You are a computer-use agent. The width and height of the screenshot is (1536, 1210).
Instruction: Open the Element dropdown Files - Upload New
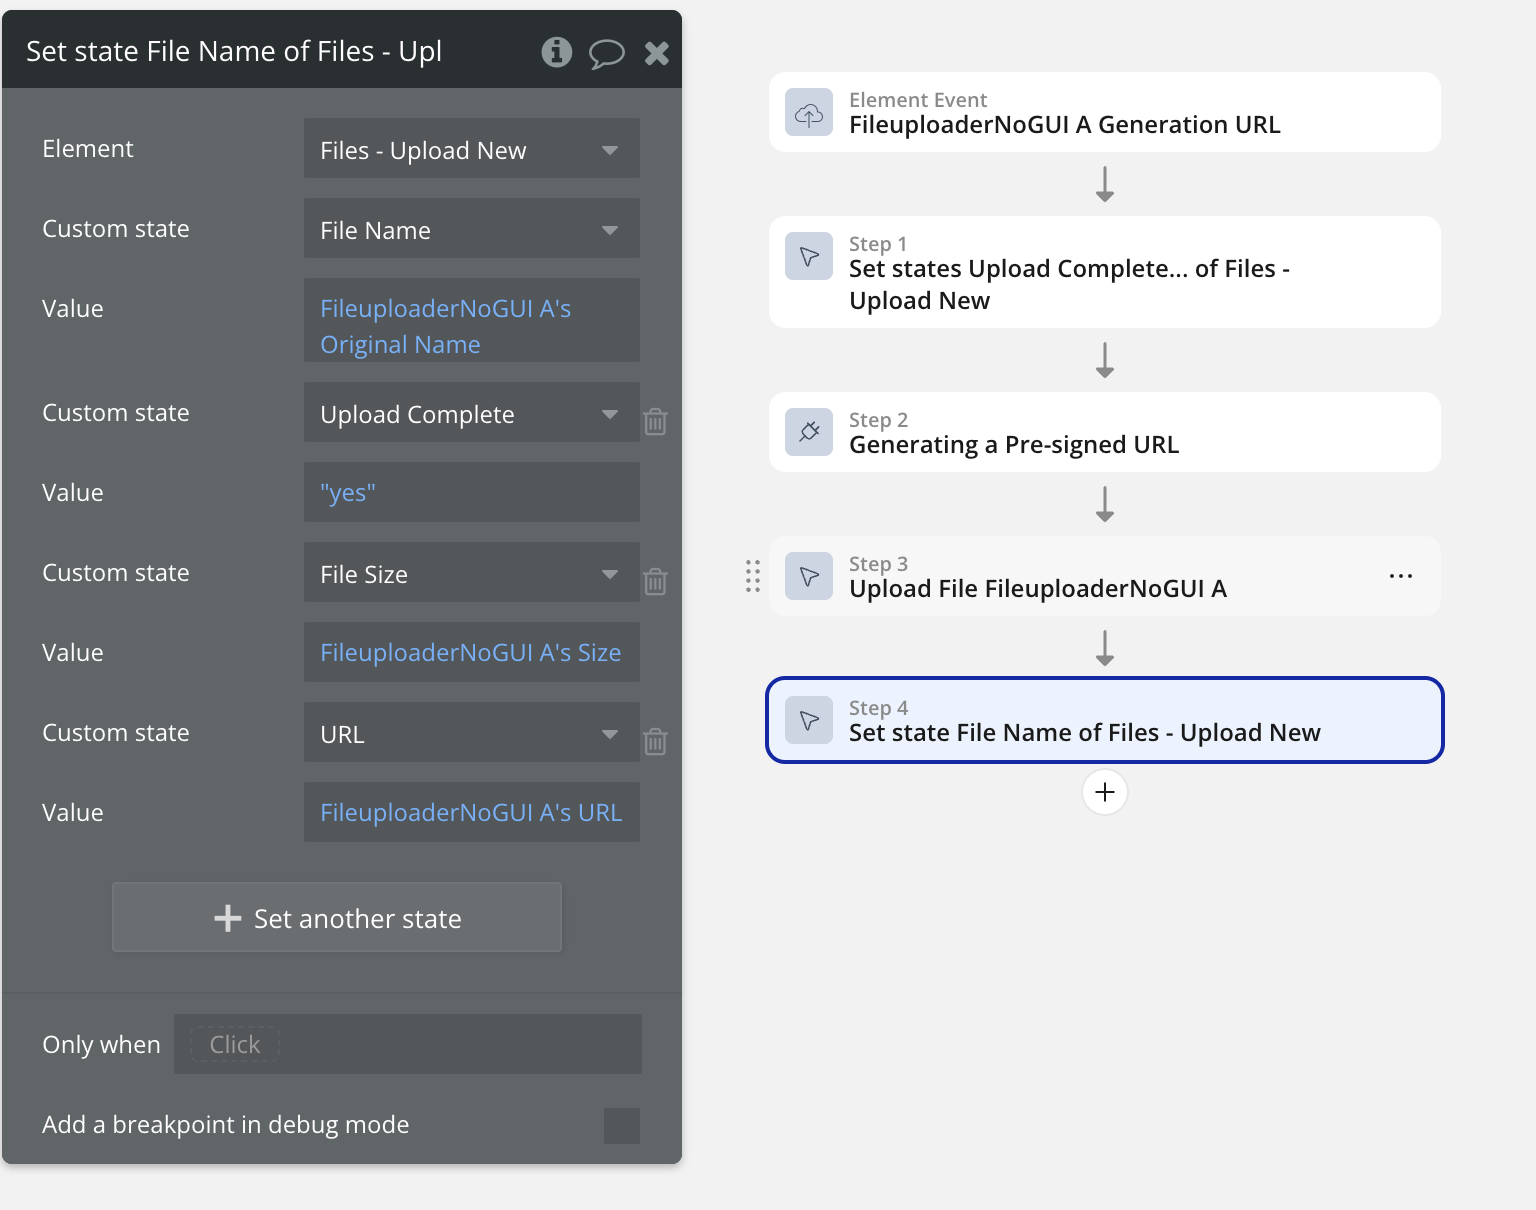472,149
